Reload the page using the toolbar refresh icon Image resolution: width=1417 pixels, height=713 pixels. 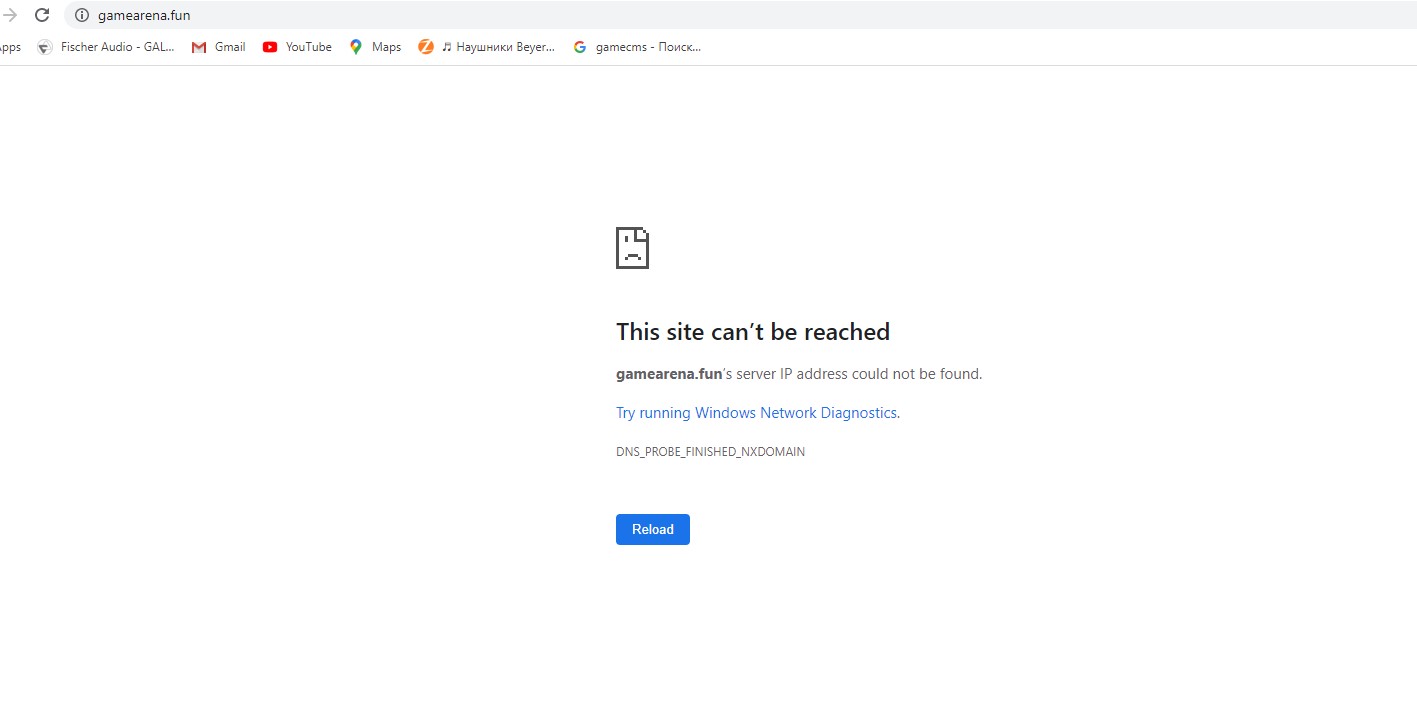click(42, 15)
